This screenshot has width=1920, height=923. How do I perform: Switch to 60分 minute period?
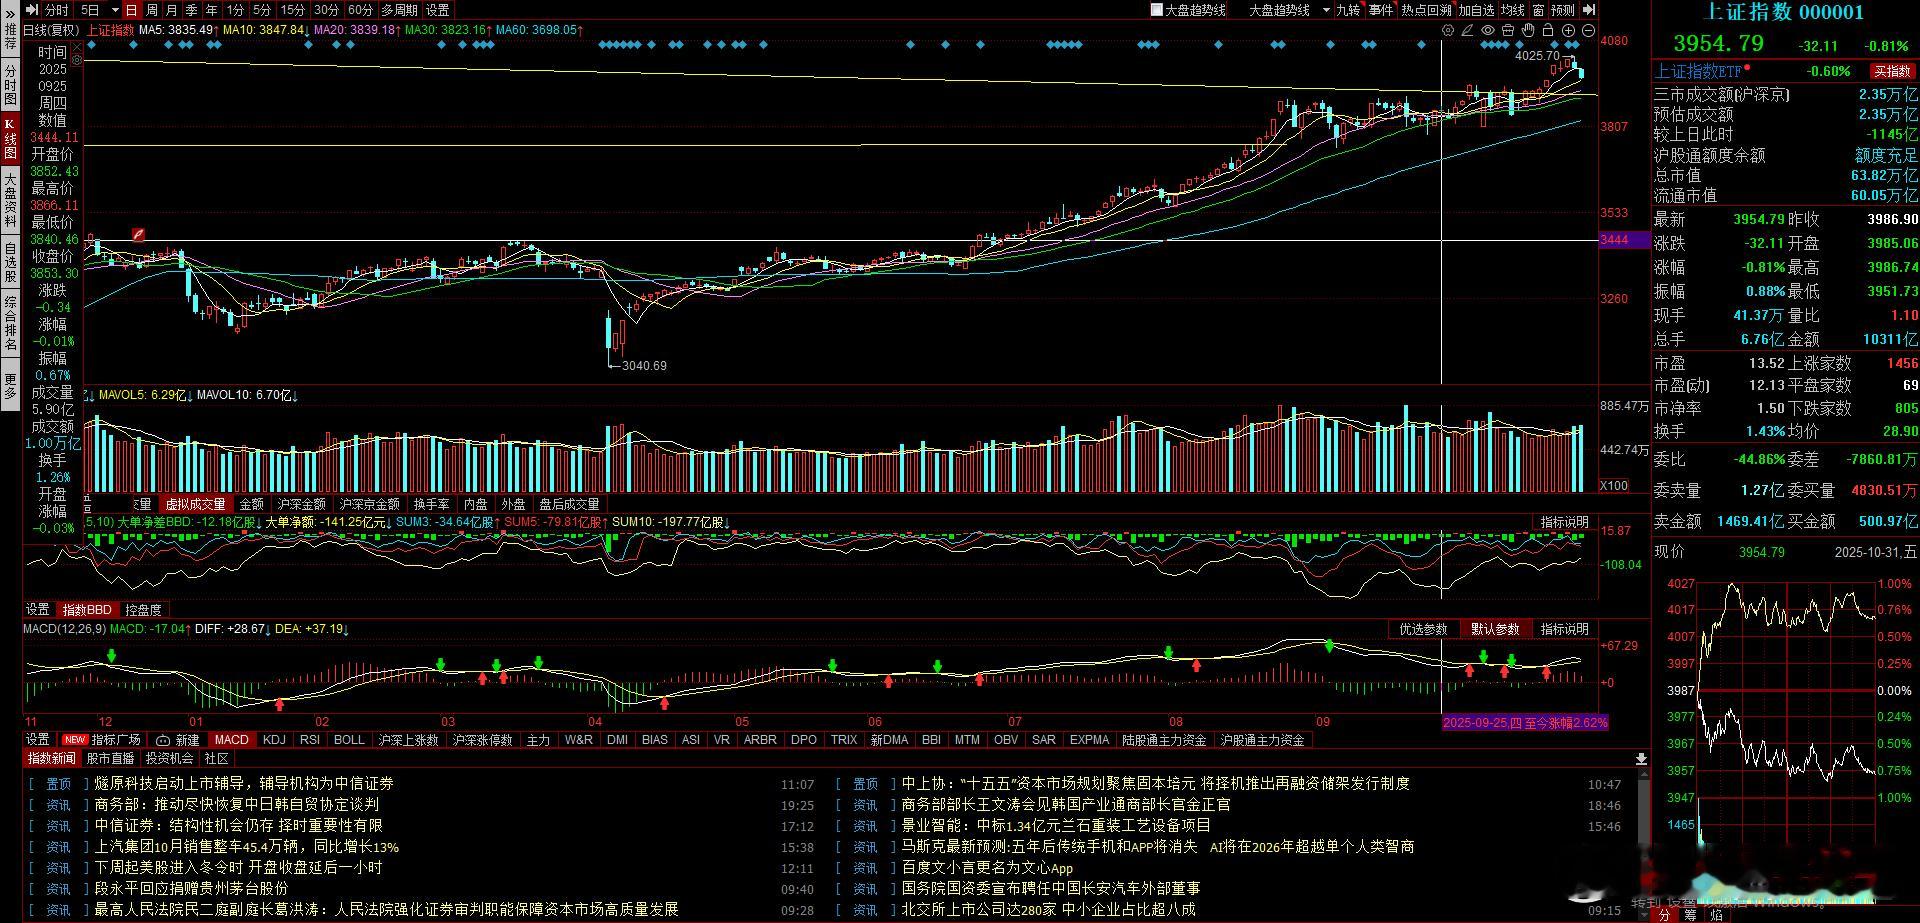pyautogui.click(x=360, y=10)
